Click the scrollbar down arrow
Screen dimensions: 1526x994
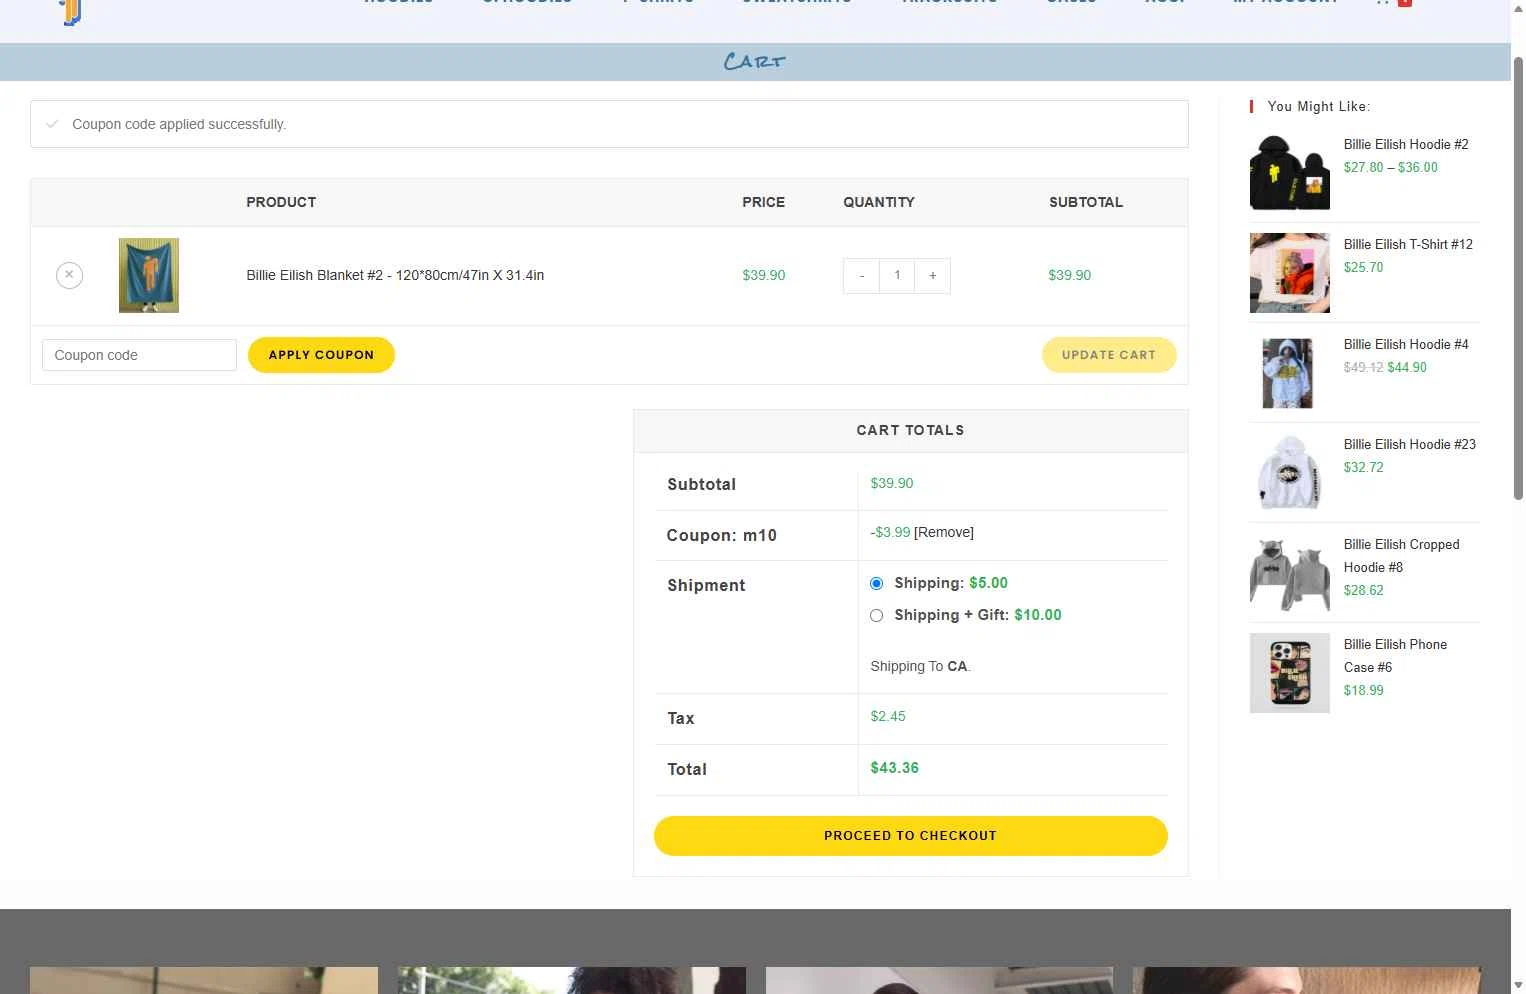point(1518,986)
